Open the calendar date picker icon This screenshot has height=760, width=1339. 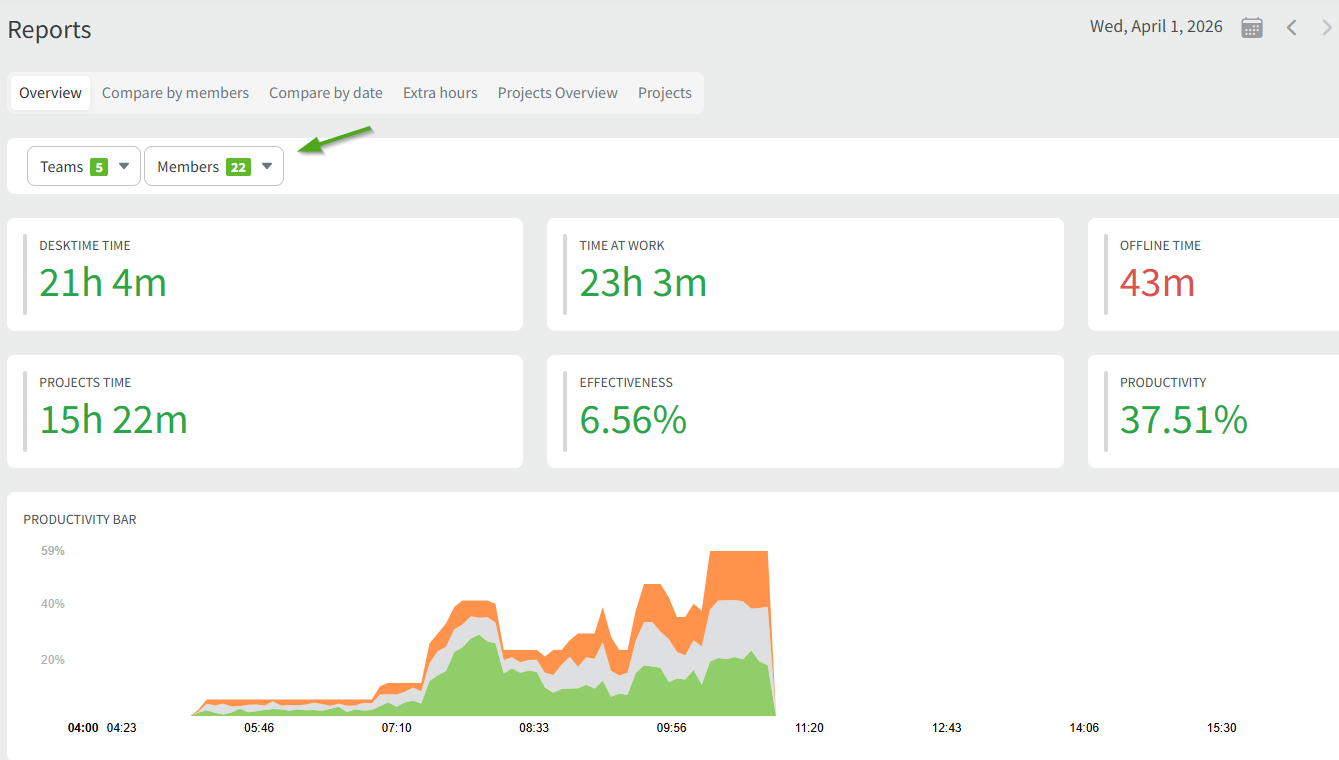[1251, 28]
